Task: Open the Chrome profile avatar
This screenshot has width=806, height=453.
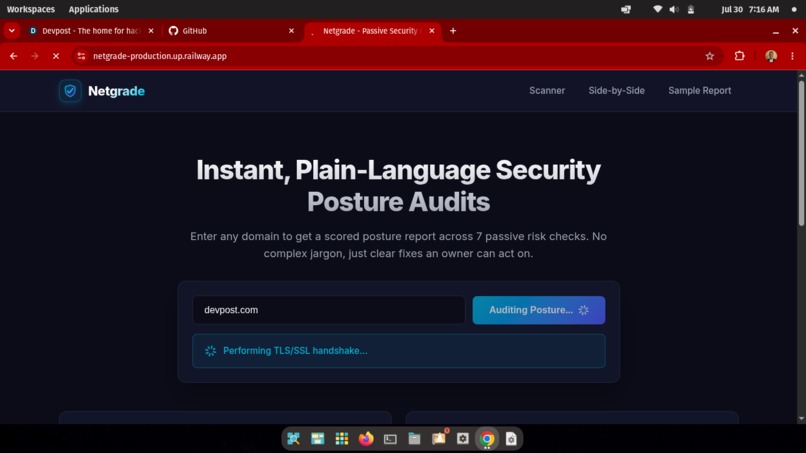Action: pyautogui.click(x=771, y=56)
